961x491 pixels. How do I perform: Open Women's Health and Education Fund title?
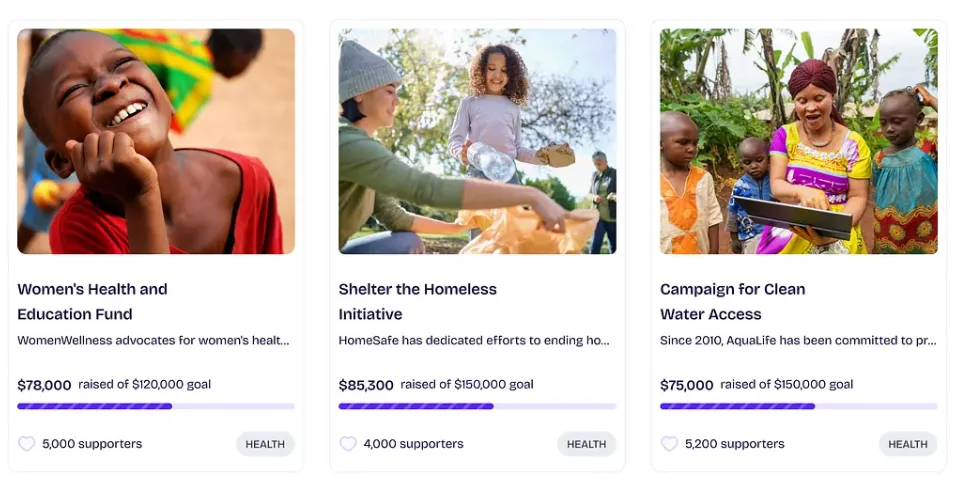pyautogui.click(x=93, y=302)
